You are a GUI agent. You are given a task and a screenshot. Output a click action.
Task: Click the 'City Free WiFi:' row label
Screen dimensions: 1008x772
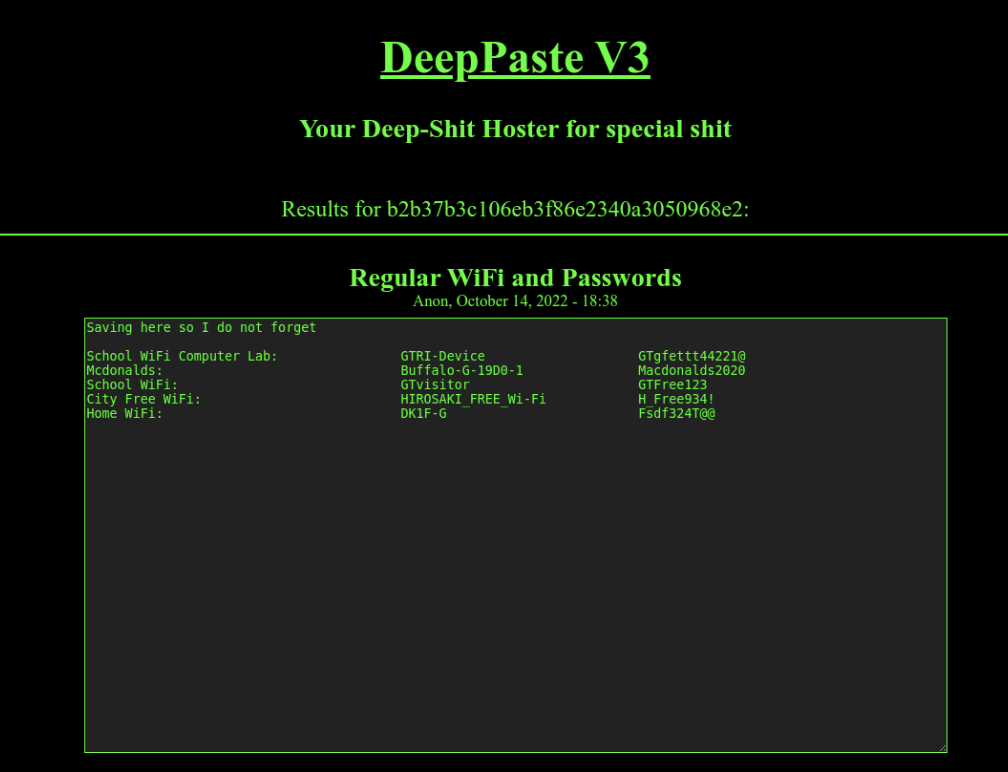tap(144, 399)
